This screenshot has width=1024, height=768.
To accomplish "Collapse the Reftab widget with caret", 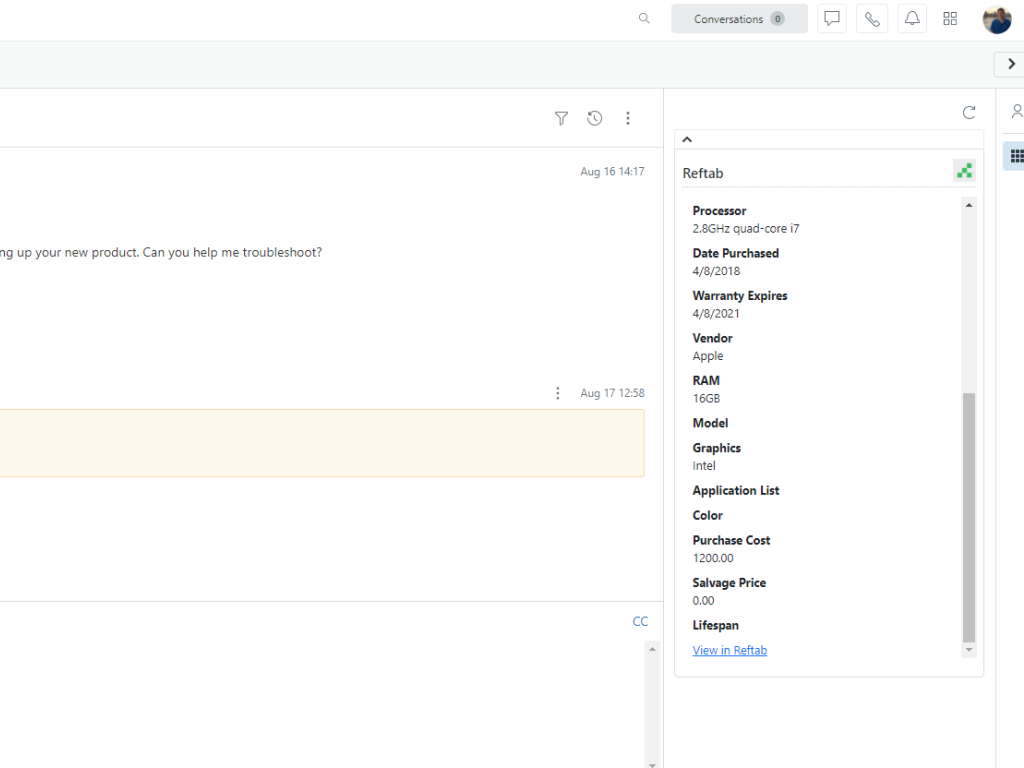I will pos(687,140).
